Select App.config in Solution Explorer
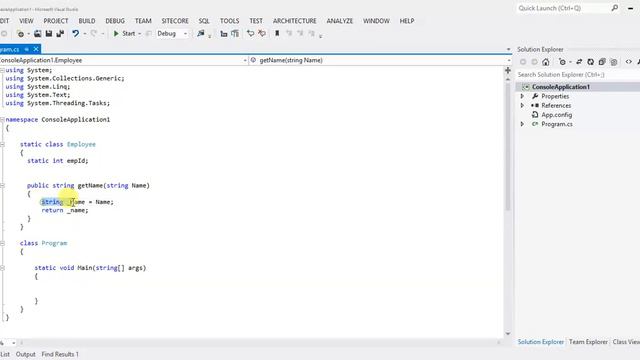Screen dimensions: 640x360 [556, 115]
